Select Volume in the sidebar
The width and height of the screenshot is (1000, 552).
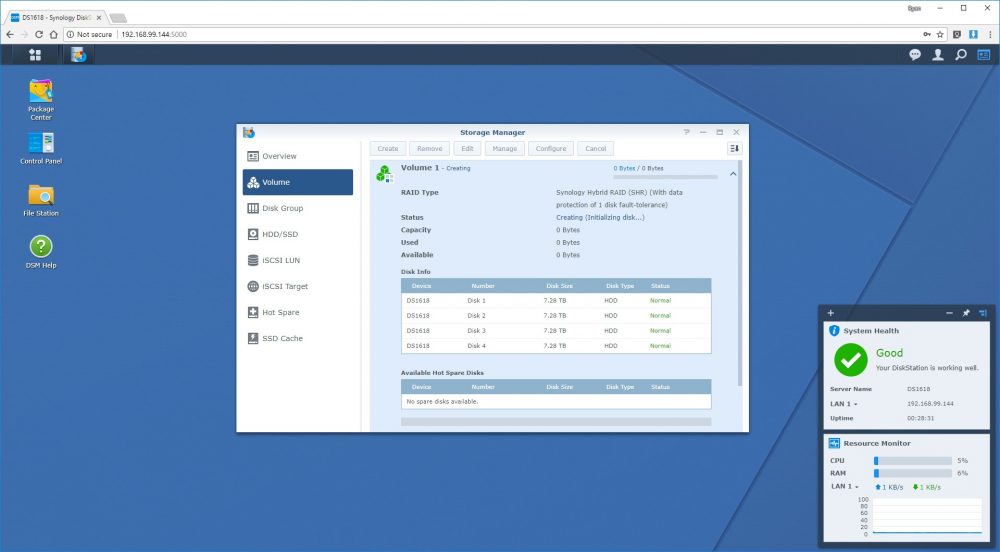pos(298,182)
